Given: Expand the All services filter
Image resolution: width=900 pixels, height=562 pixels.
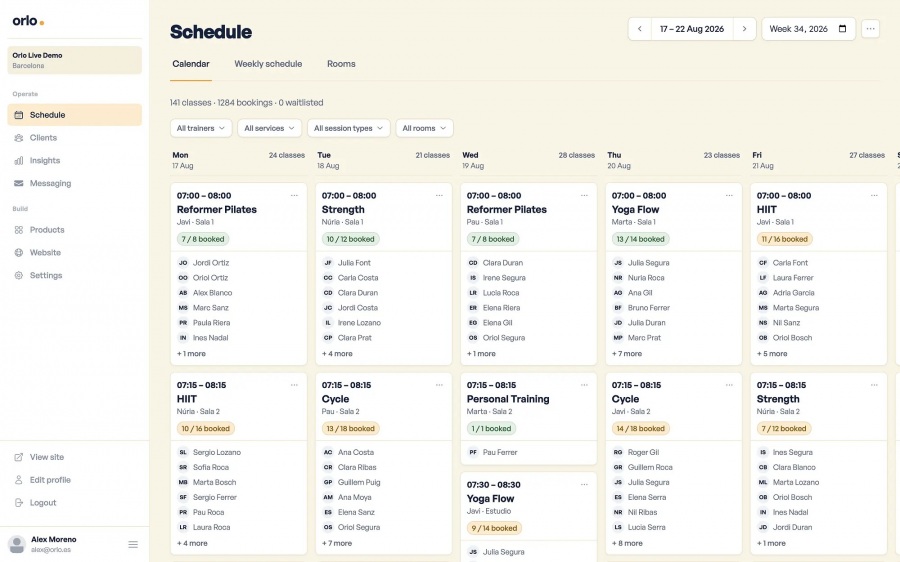Looking at the screenshot, I should 269,128.
